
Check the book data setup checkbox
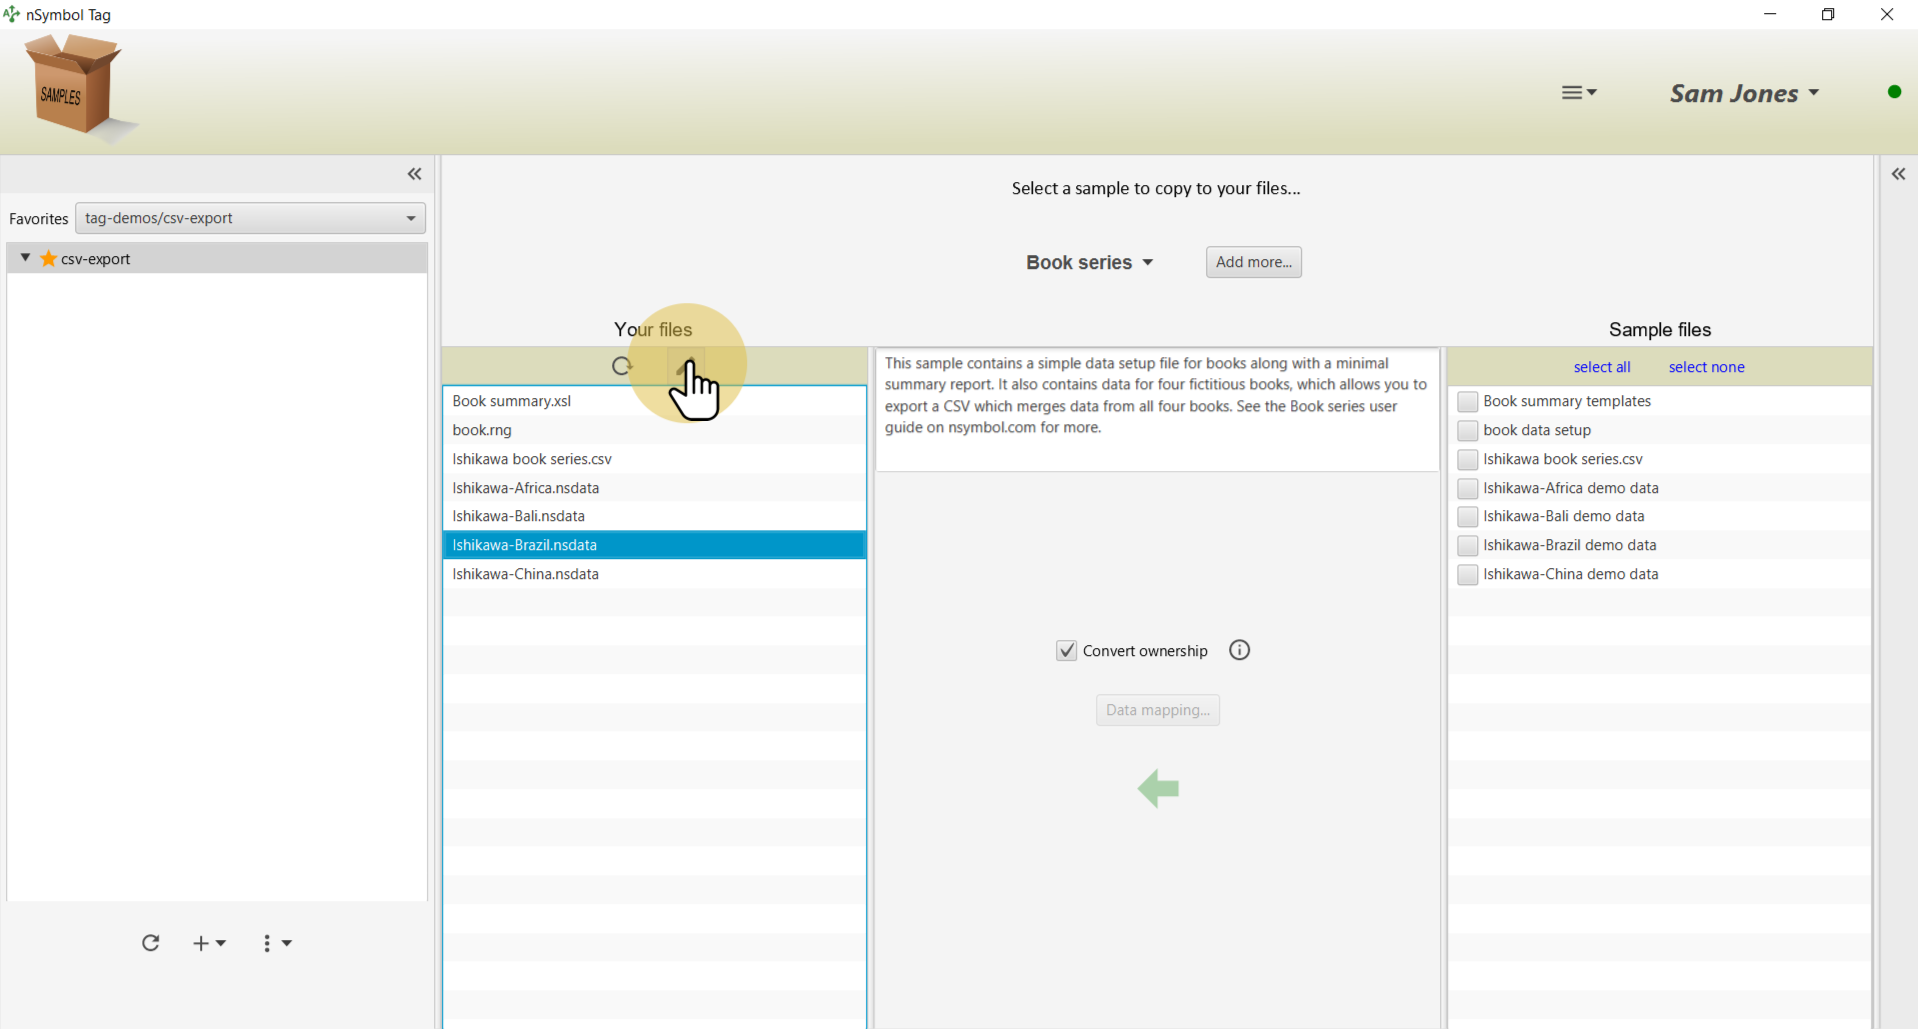1467,431
